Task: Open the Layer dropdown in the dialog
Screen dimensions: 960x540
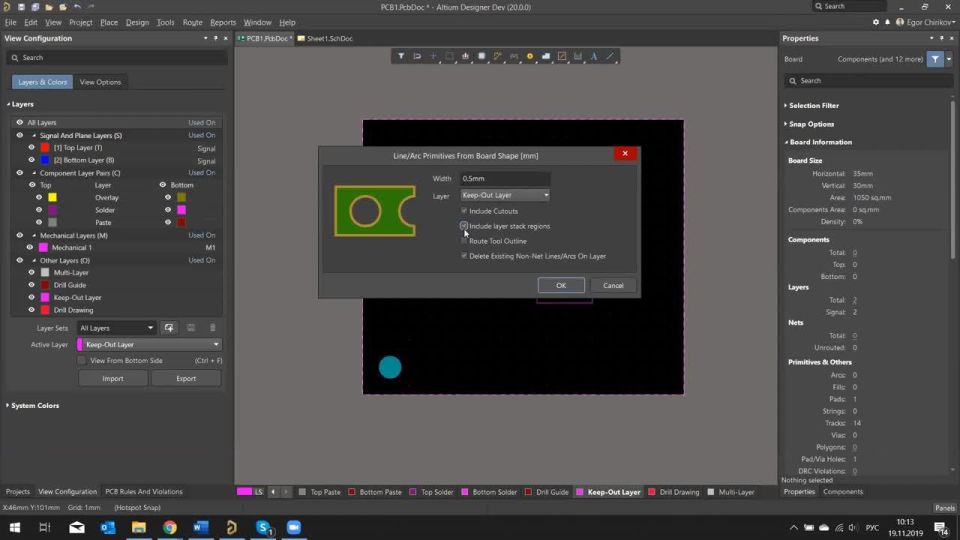Action: [505, 195]
